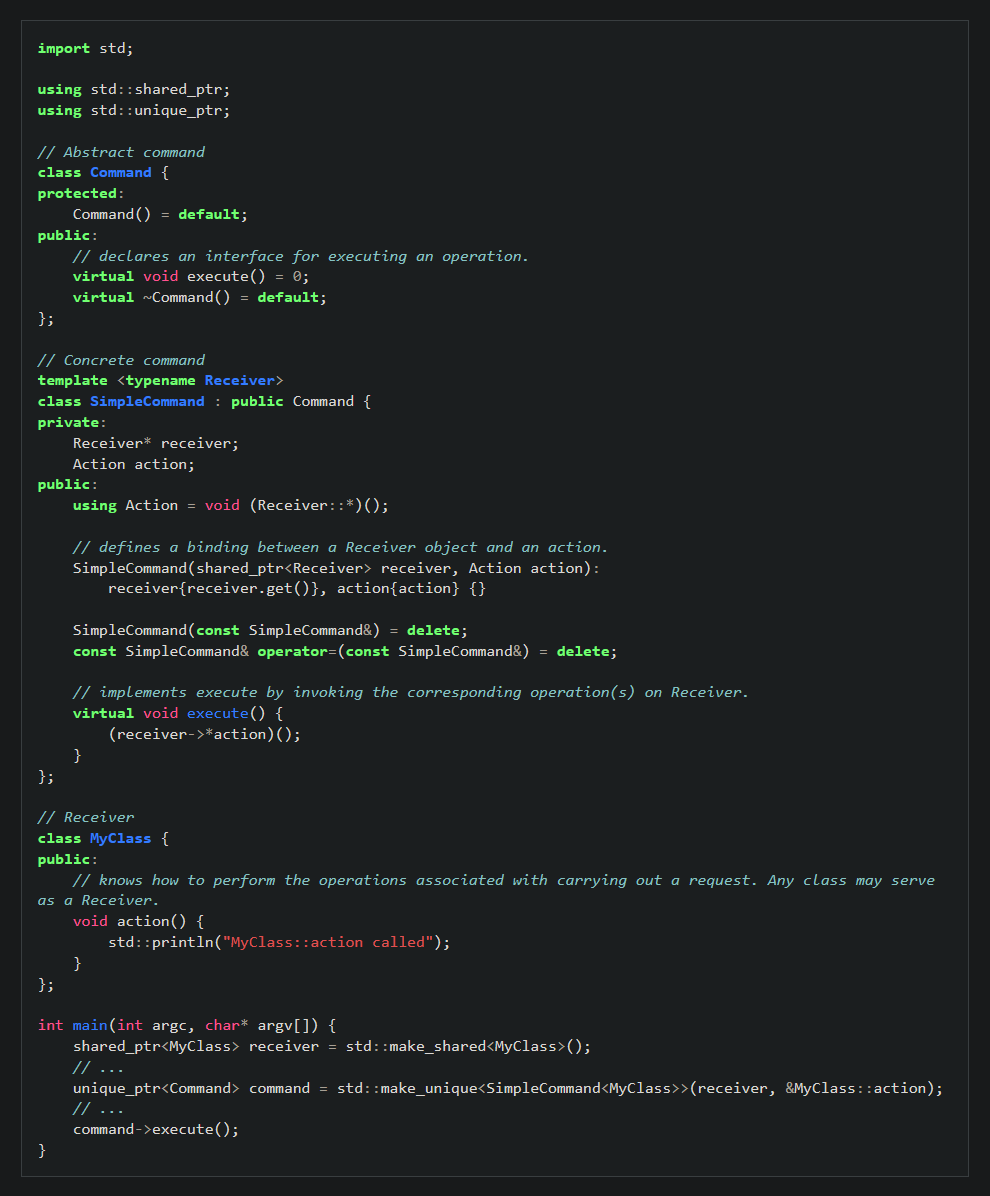Click the 'Action action;' member declaration
Image resolution: width=990 pixels, height=1196 pixels.
(x=134, y=464)
